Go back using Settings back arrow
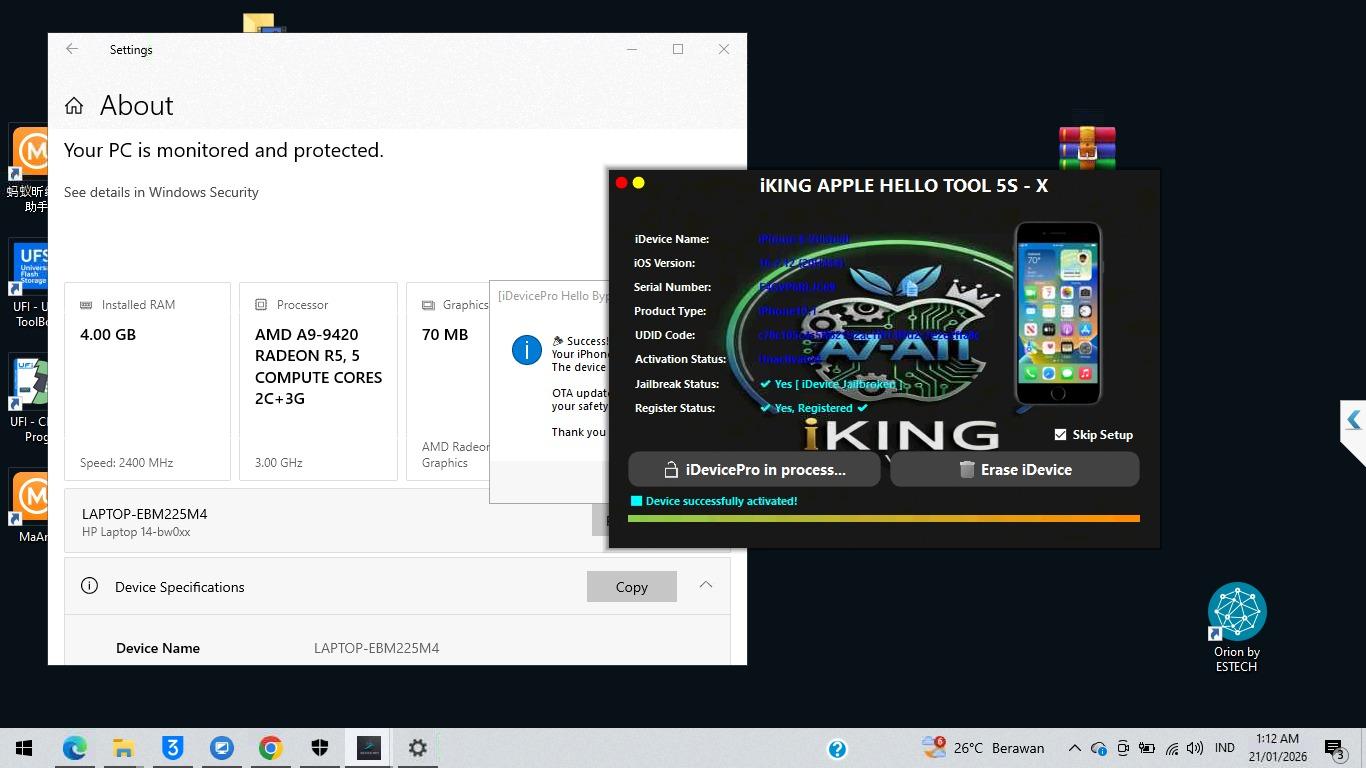Viewport: 1366px width, 768px height. [72, 49]
